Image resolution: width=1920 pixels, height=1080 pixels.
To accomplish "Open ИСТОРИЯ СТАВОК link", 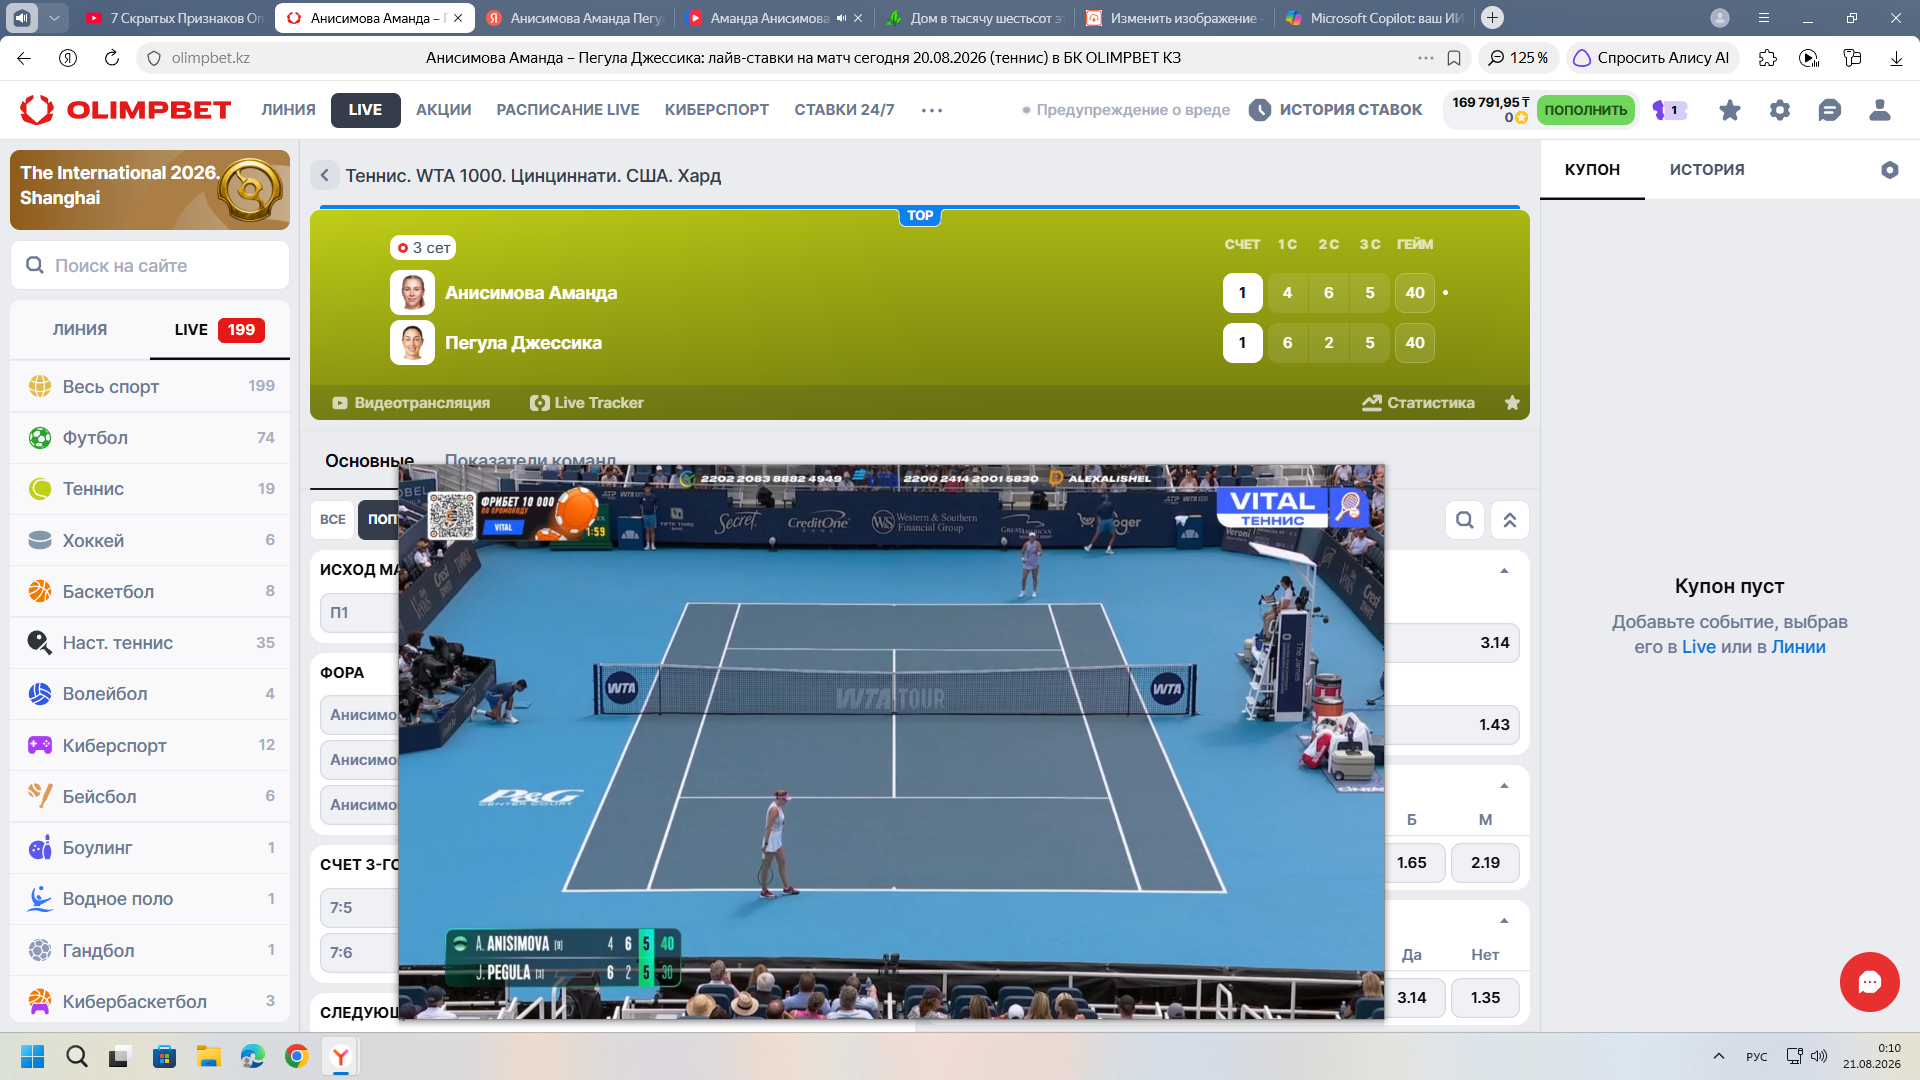I will click(x=1336, y=110).
